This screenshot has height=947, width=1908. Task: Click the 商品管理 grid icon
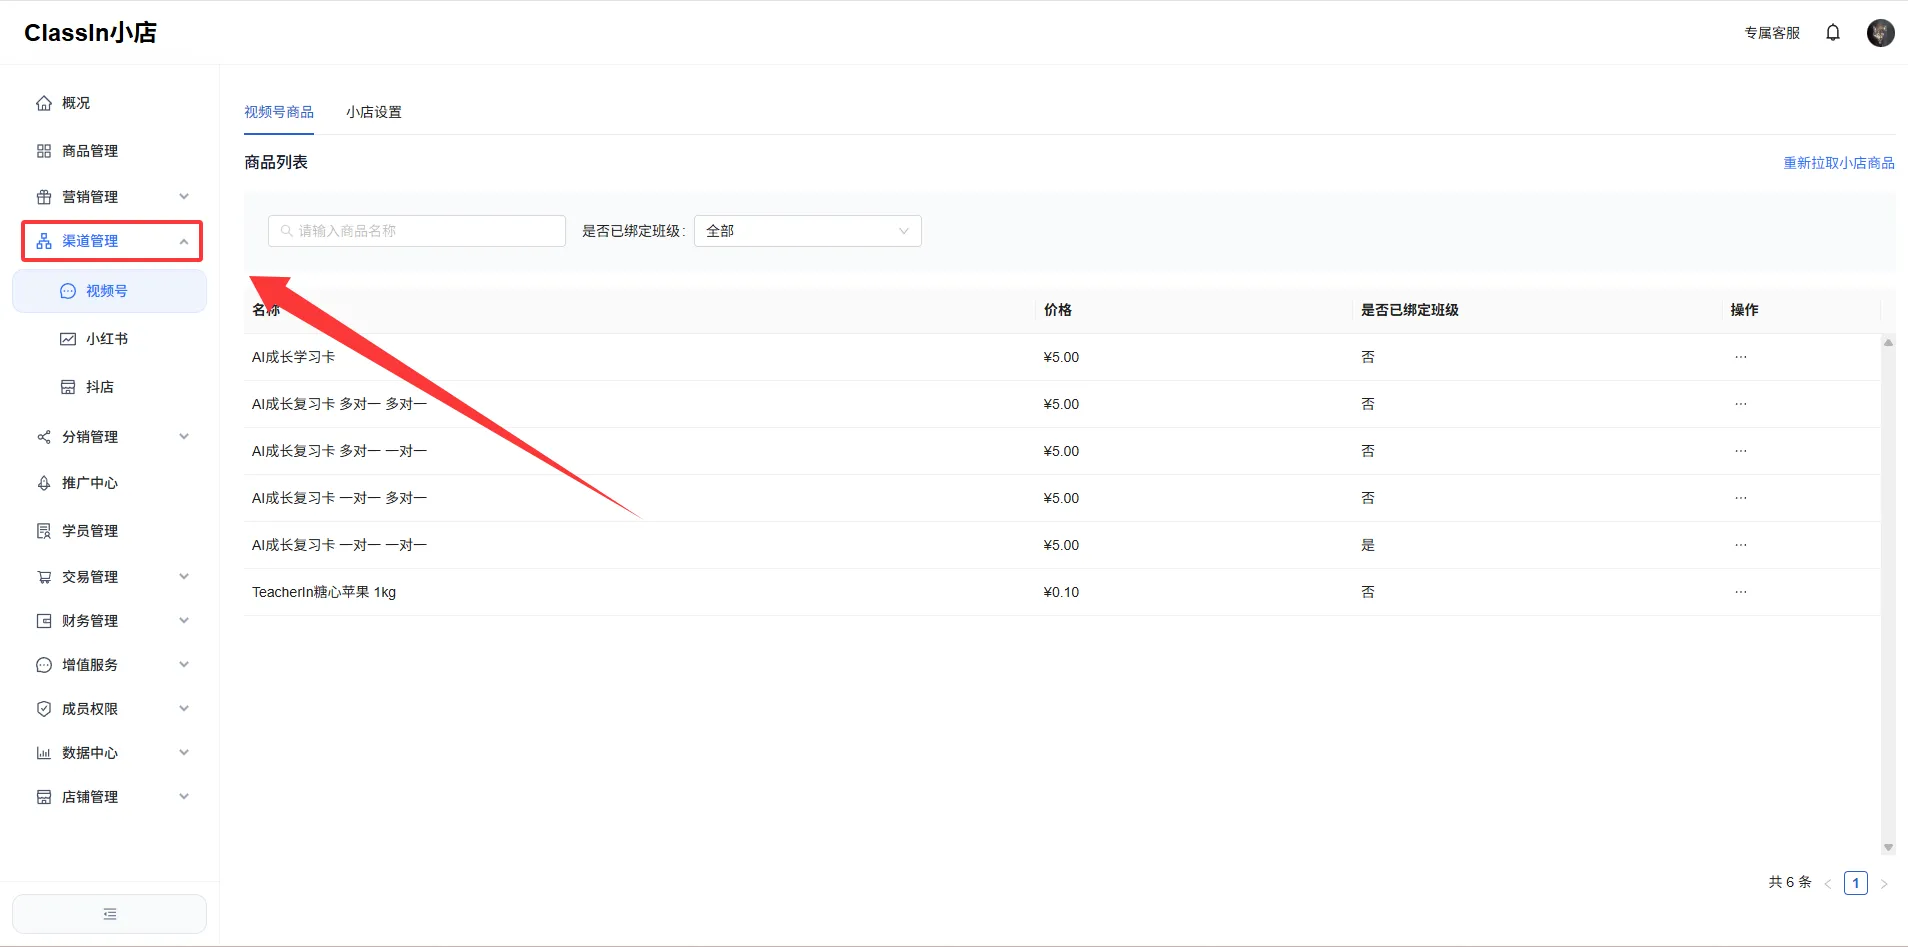coord(44,151)
